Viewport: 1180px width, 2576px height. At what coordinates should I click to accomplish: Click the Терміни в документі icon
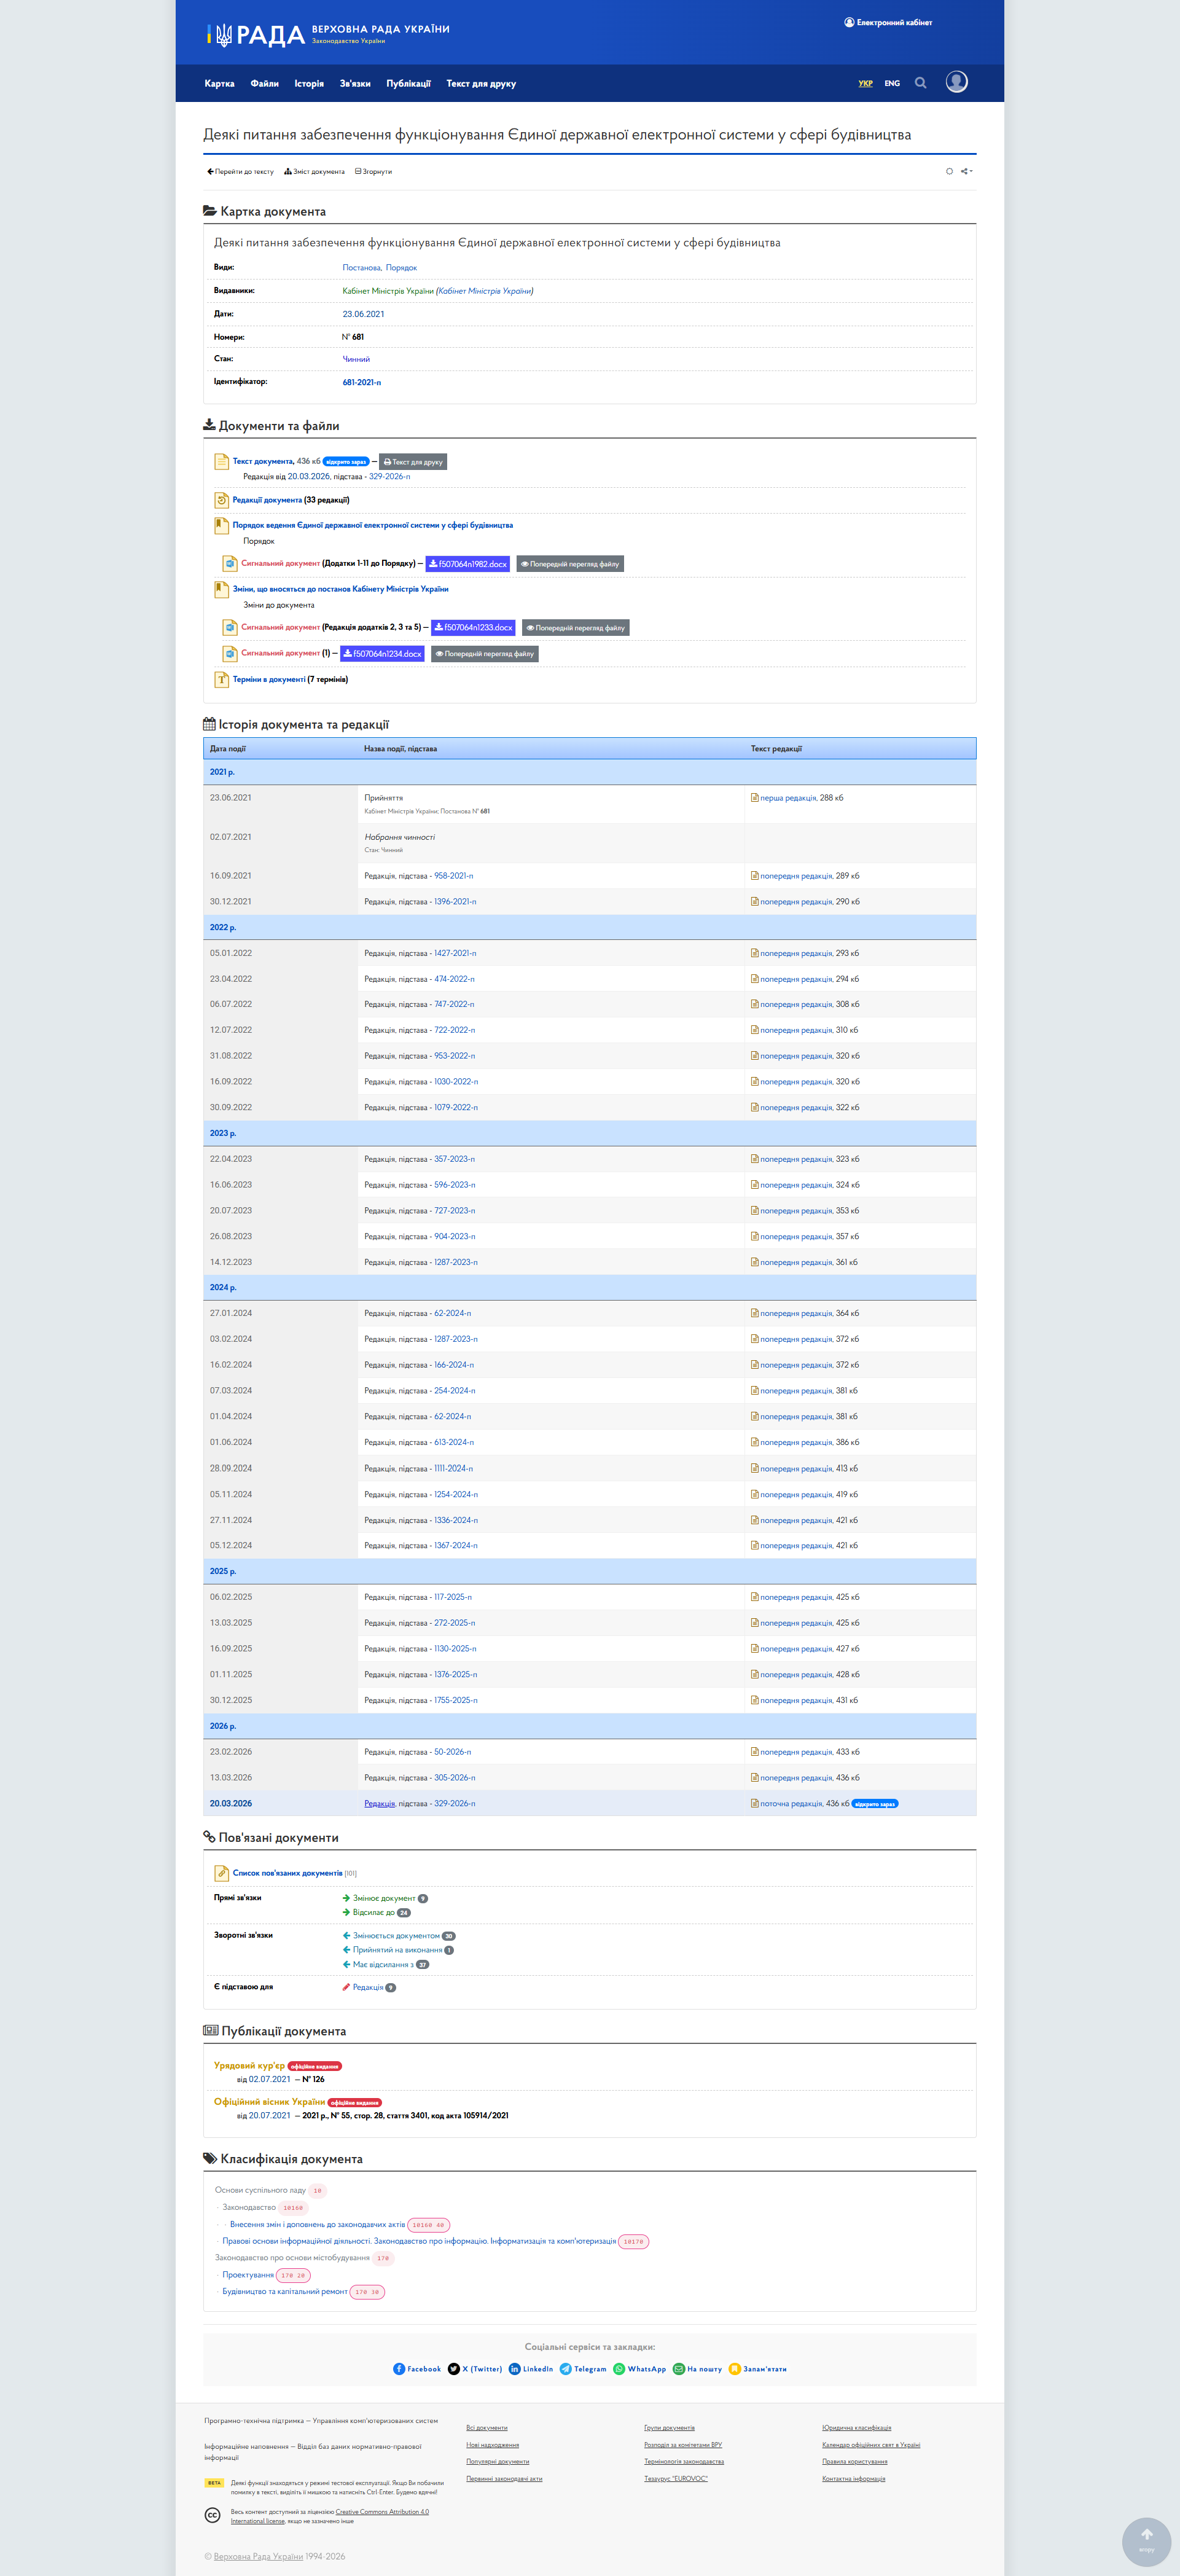(x=221, y=679)
